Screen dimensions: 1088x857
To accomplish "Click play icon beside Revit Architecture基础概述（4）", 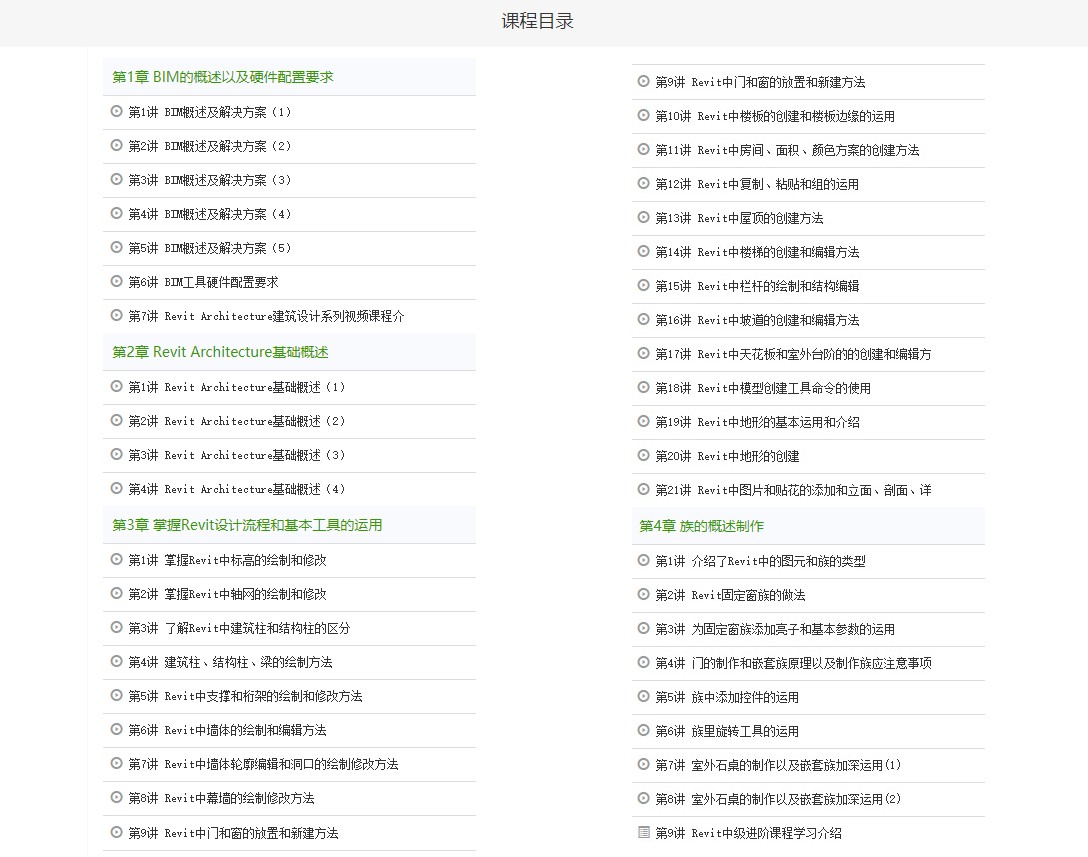I will 117,488.
